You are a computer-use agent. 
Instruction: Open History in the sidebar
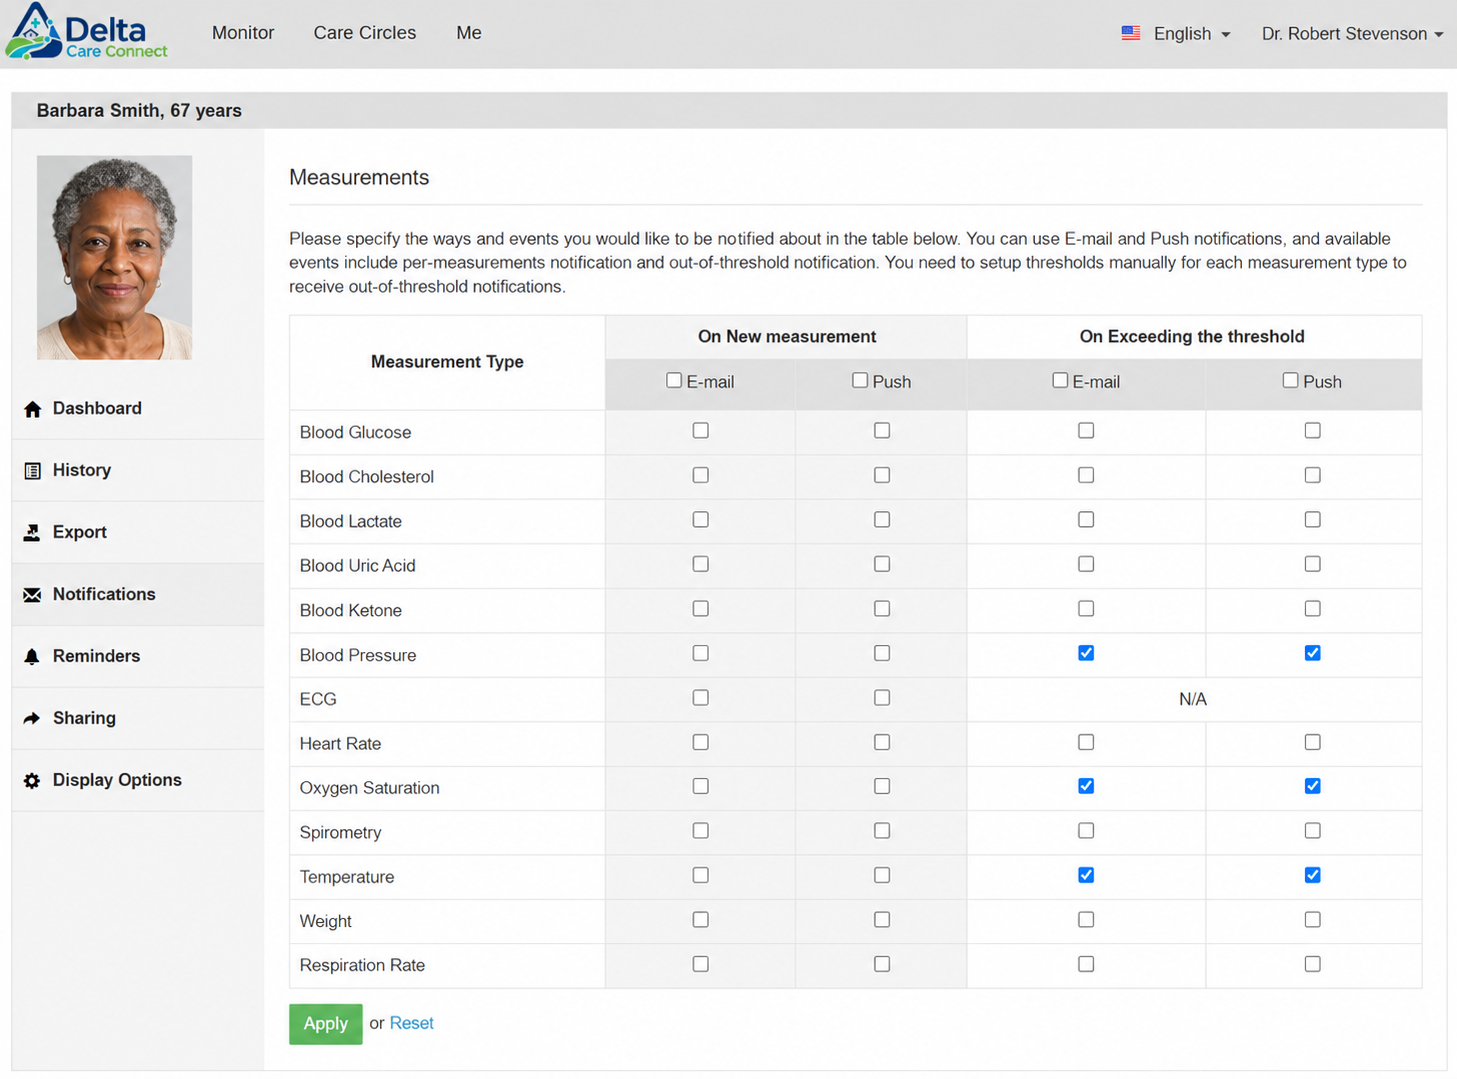coord(138,471)
